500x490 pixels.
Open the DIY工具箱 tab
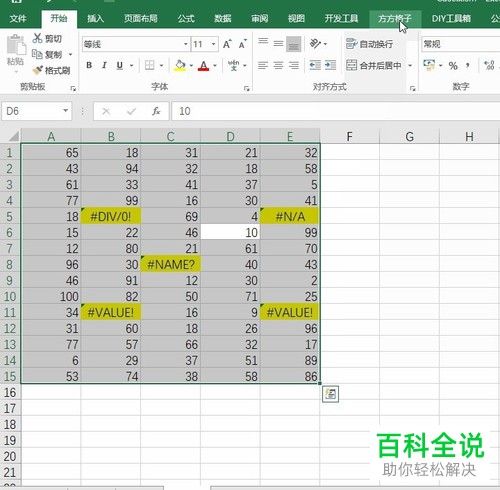pyautogui.click(x=451, y=18)
